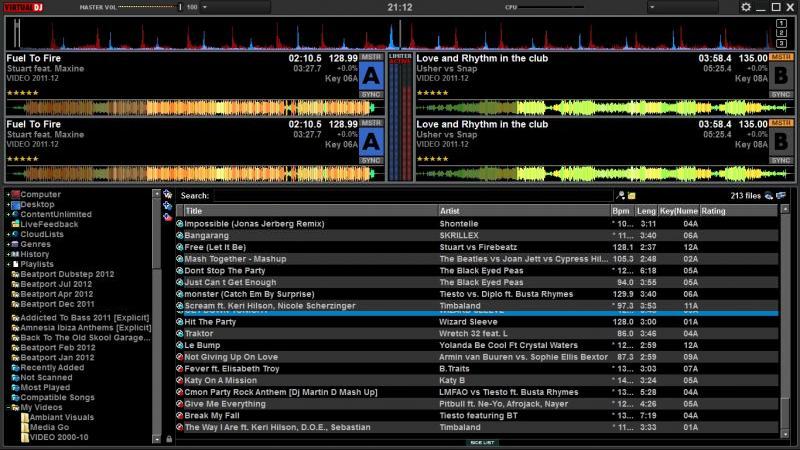This screenshot has width=800, height=450.
Task: Click the icon on Traktor row
Action: (180, 334)
